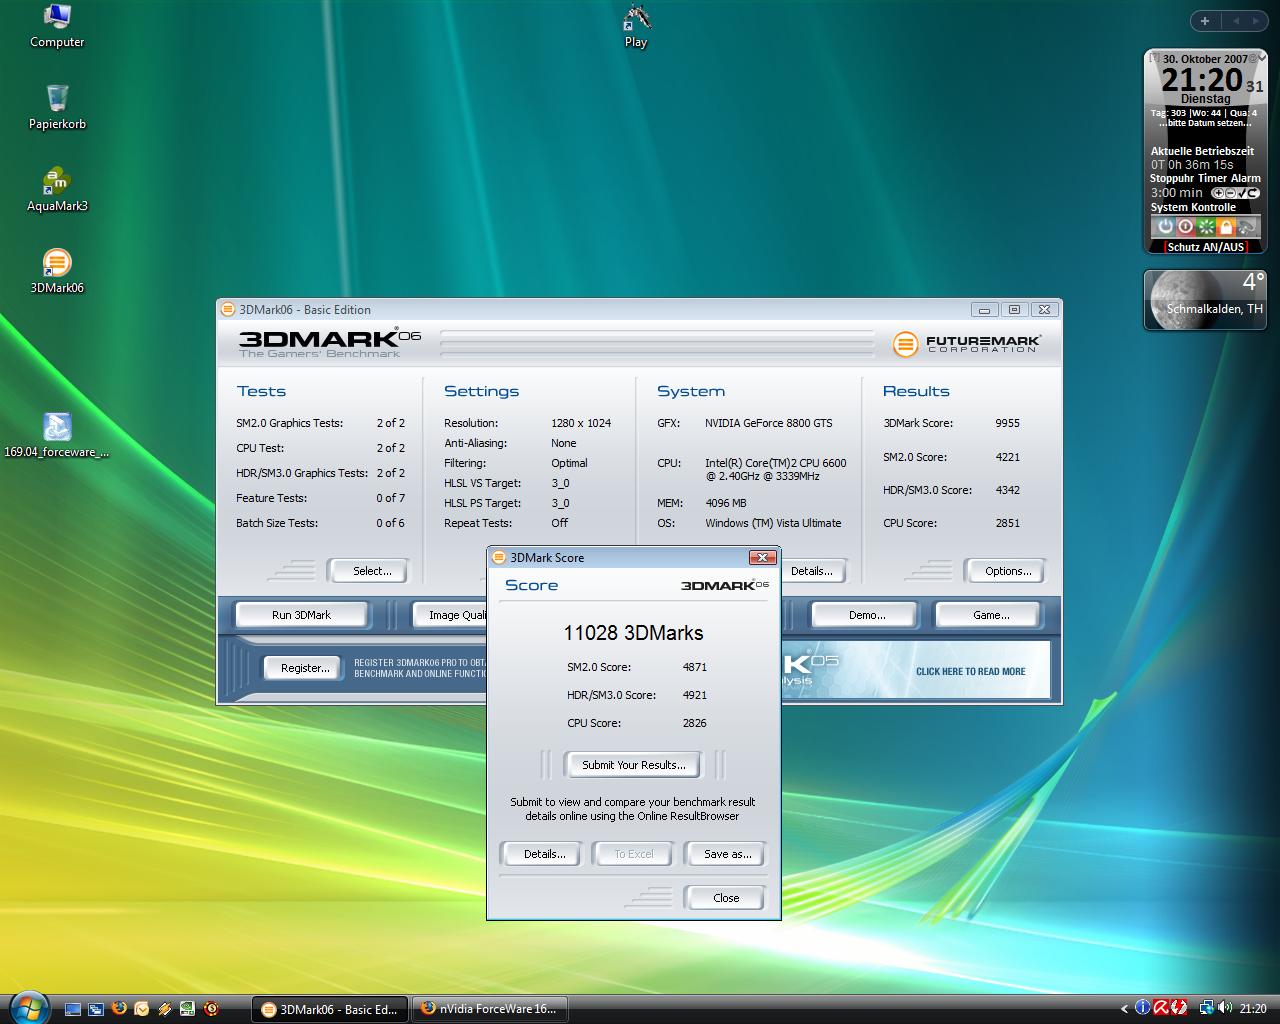The width and height of the screenshot is (1280, 1024).
Task: Click the green standby icon in System Kontrolle
Action: (1206, 226)
